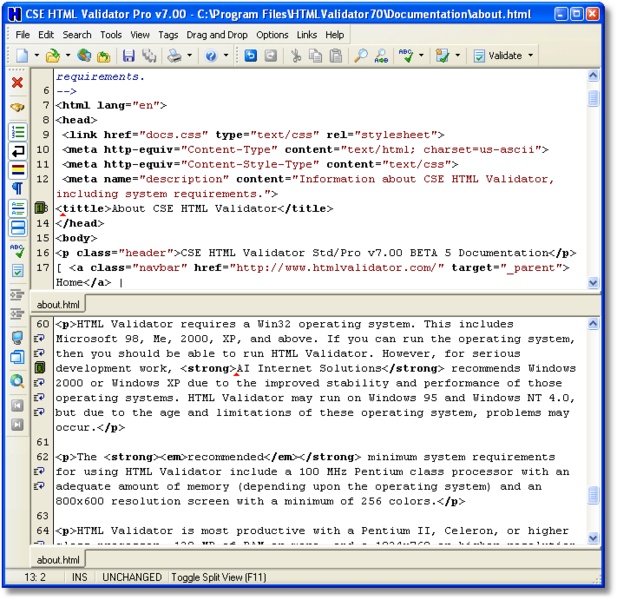Open the Options menu
The height and width of the screenshot is (600, 617).
272,35
